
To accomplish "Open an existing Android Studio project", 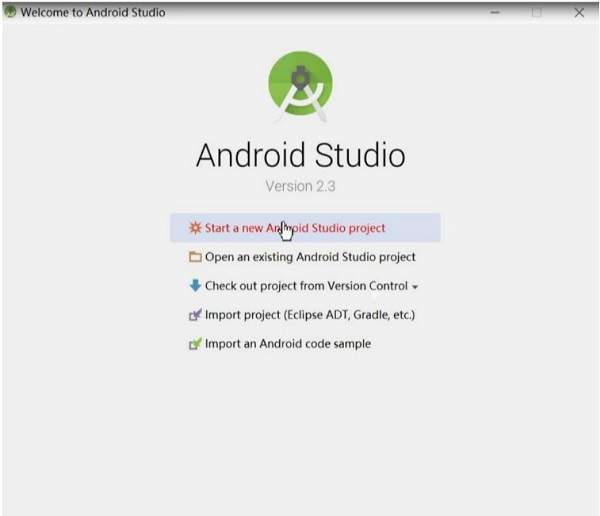I will click(310, 257).
